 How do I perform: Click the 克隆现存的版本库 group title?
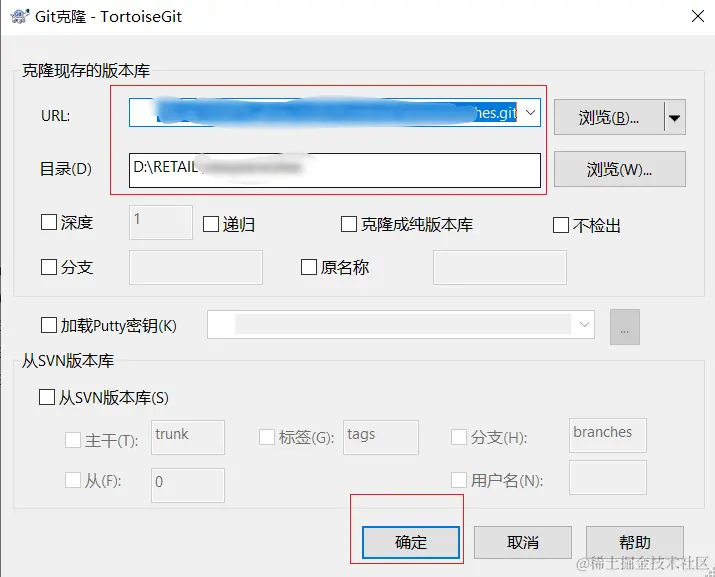86,71
